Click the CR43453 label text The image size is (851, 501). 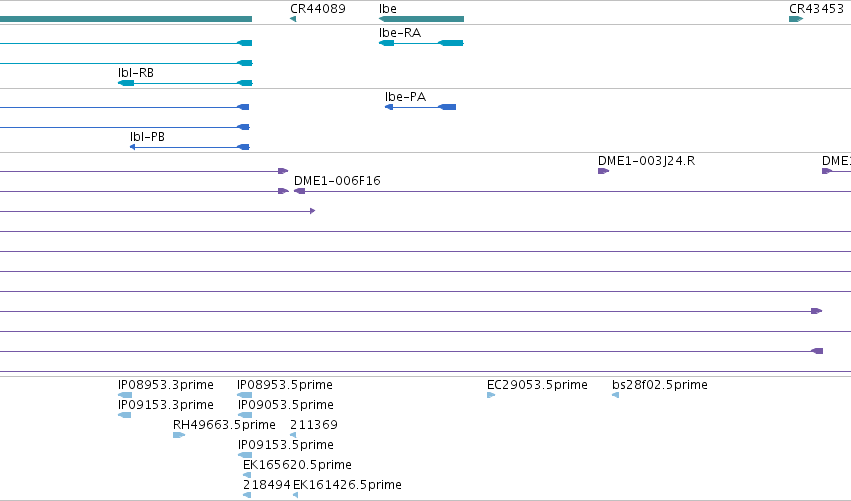pyautogui.click(x=816, y=9)
